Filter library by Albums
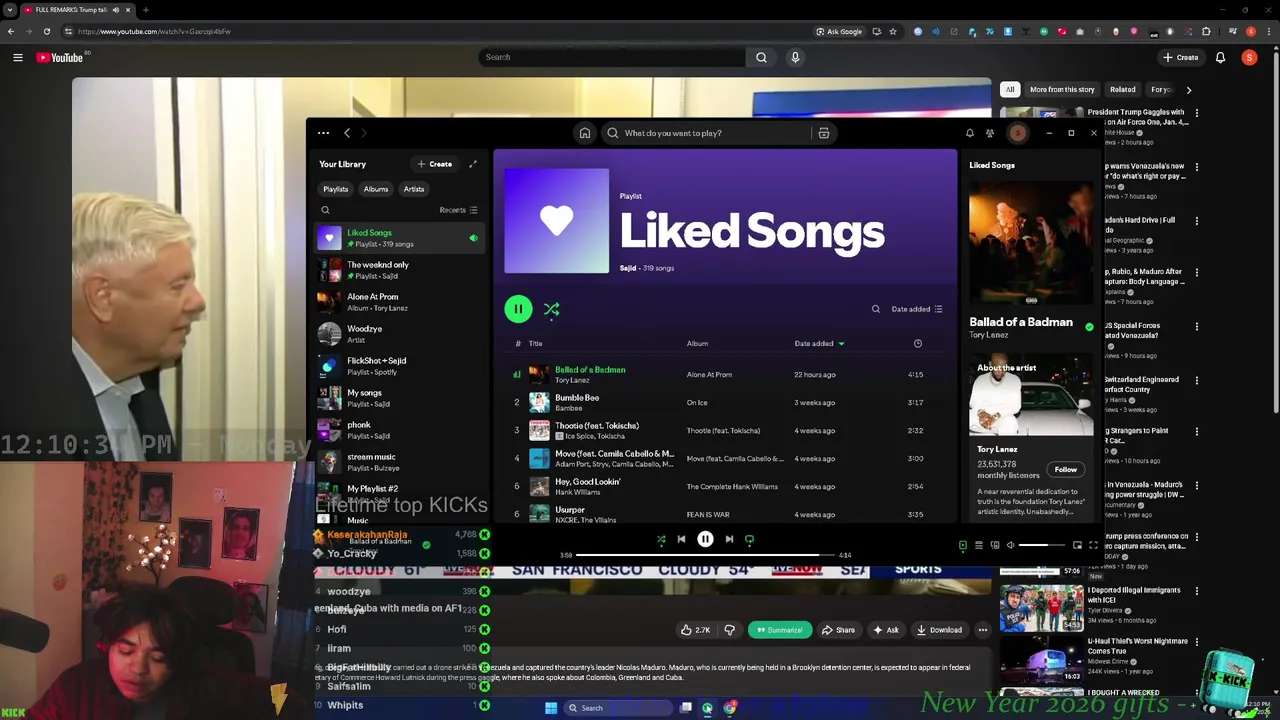 tap(376, 189)
